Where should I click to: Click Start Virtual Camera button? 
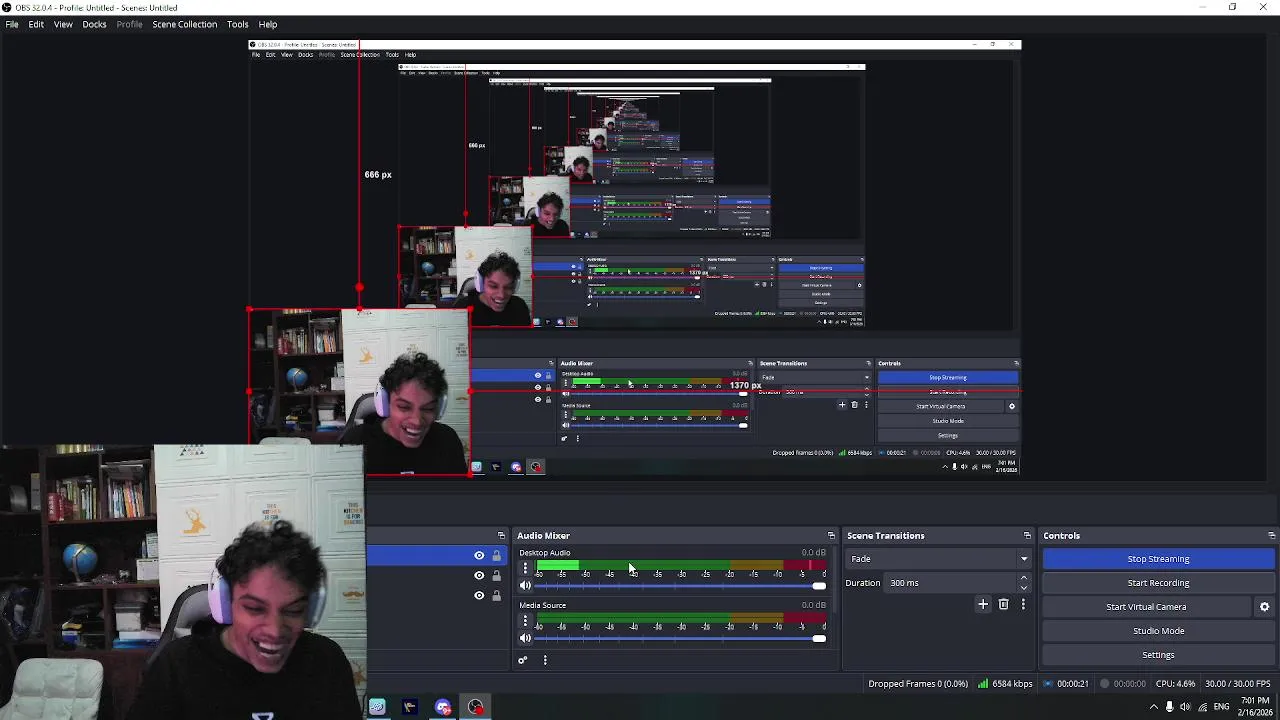tap(1146, 607)
